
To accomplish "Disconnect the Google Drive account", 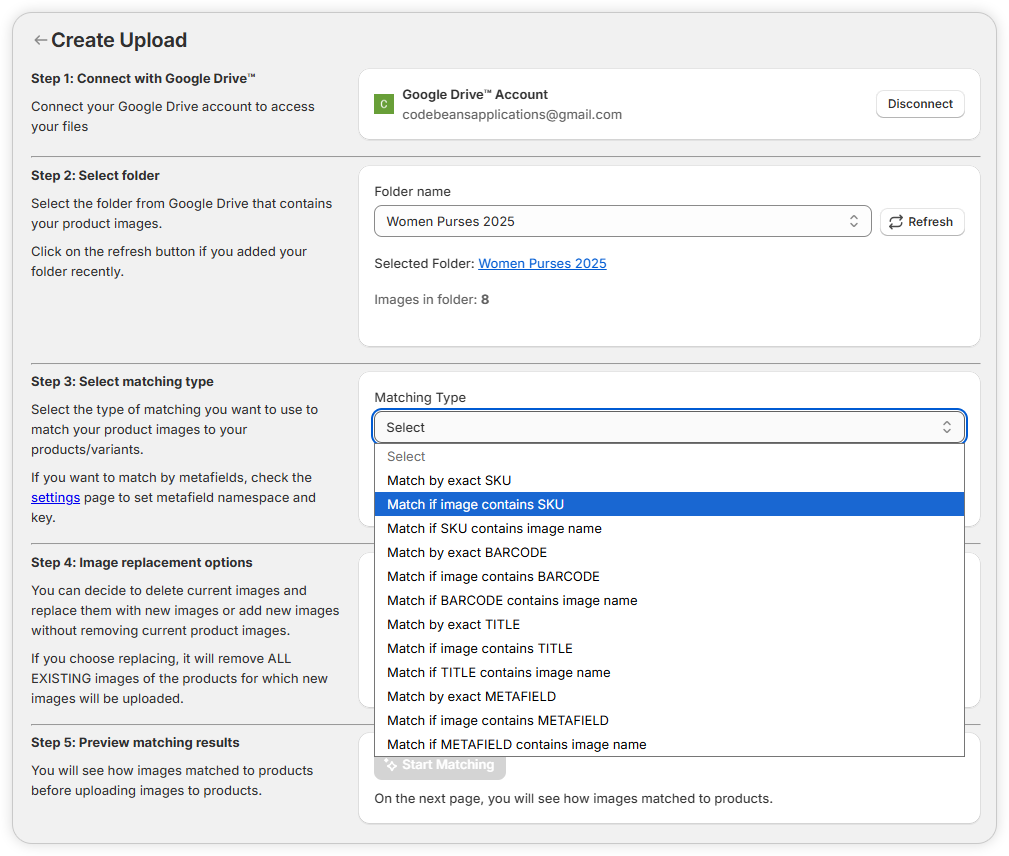I will [920, 104].
